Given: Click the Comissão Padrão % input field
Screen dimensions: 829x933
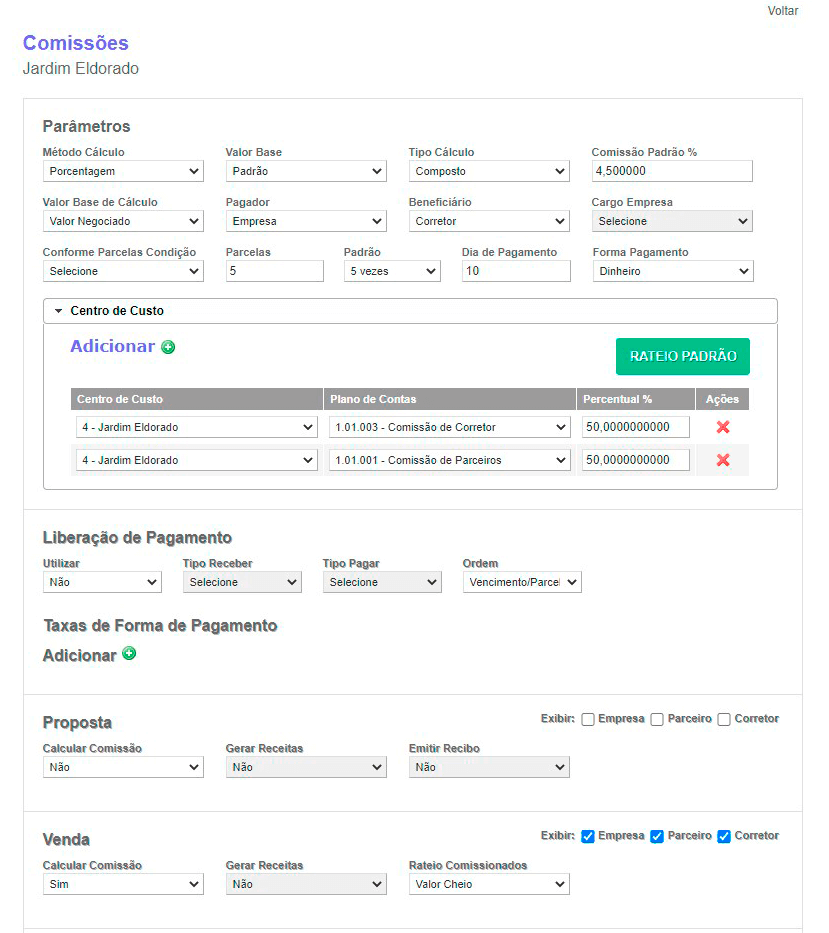Looking at the screenshot, I should pos(671,171).
